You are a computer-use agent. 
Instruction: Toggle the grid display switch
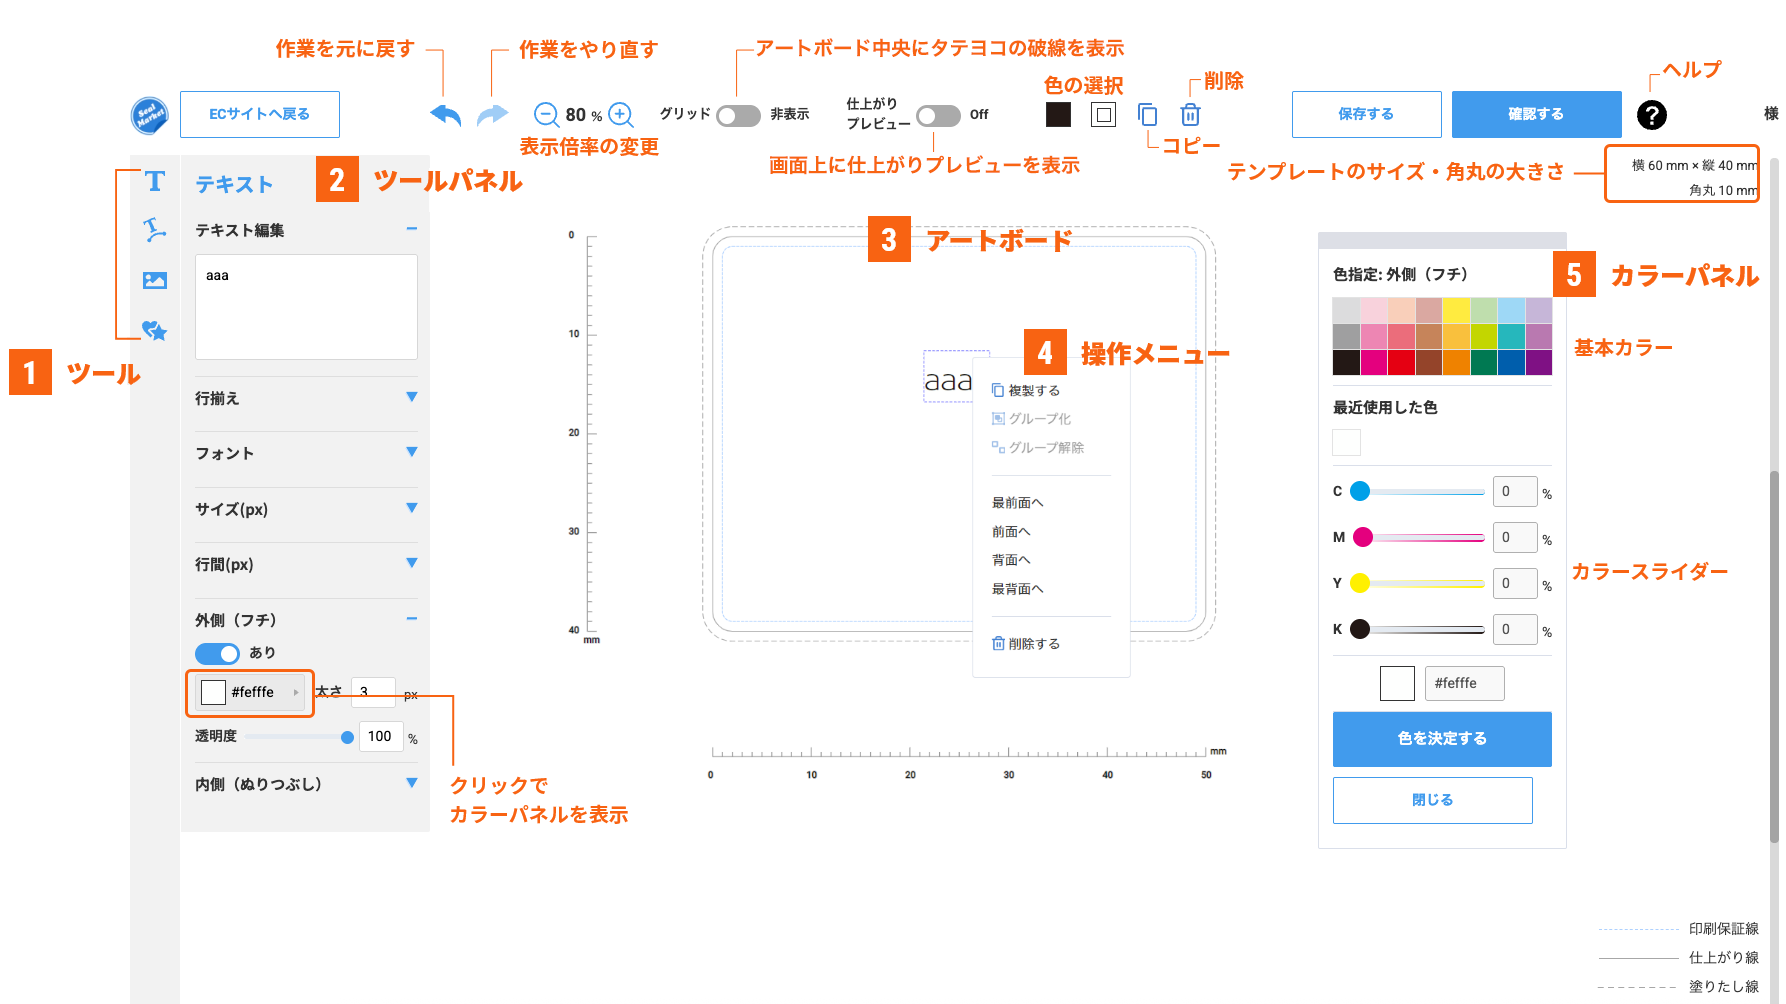click(x=738, y=116)
